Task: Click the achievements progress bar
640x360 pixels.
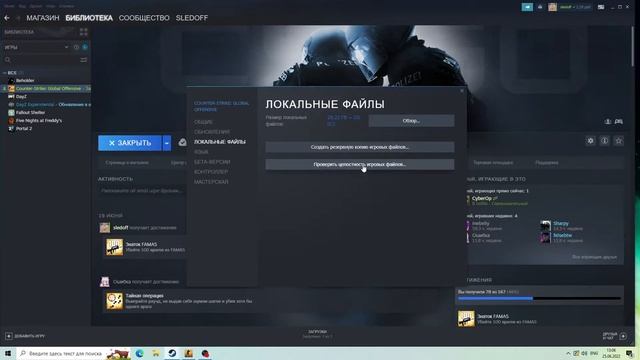Action: click(539, 298)
